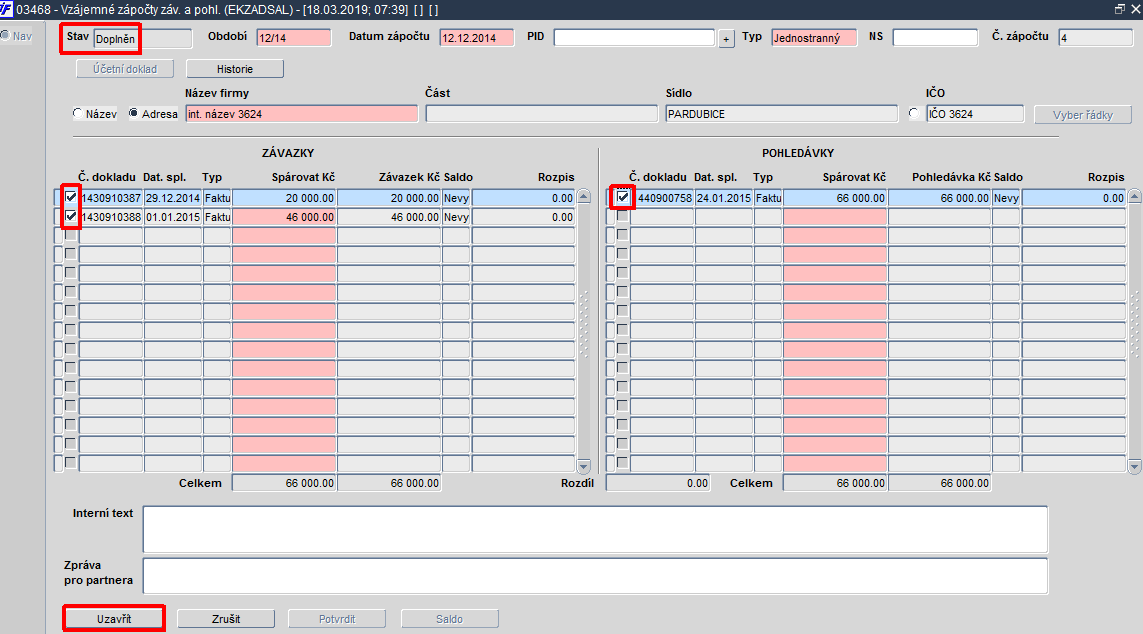Open the Historie button

[235, 69]
